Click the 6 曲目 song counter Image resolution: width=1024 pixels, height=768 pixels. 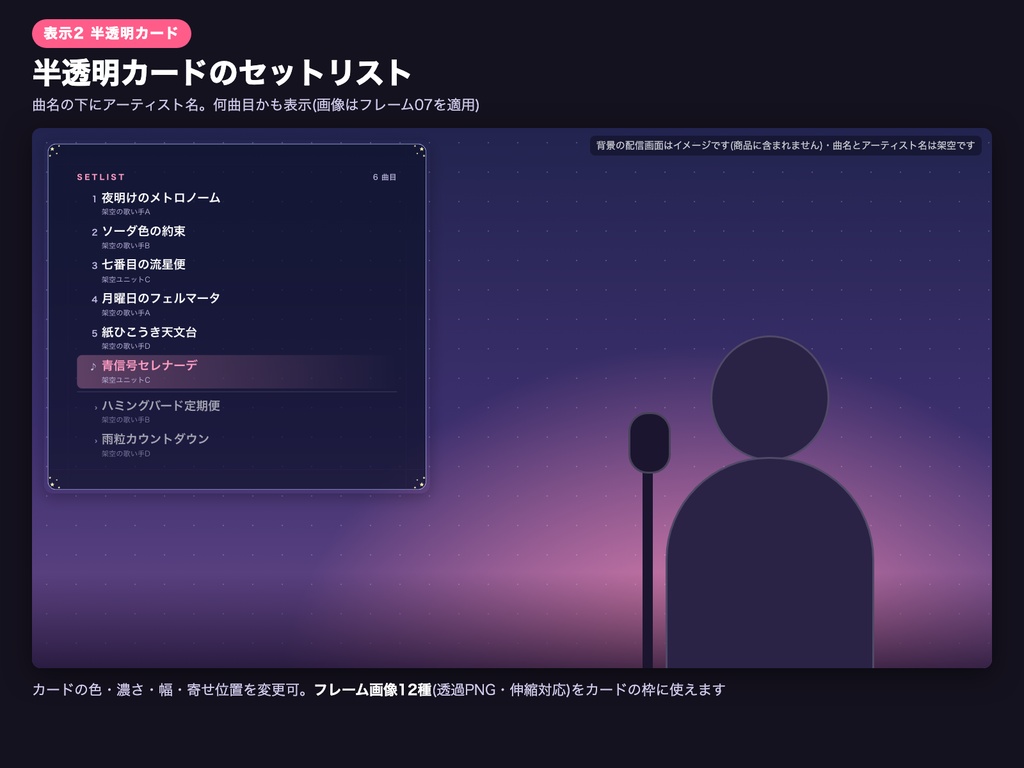(x=385, y=177)
